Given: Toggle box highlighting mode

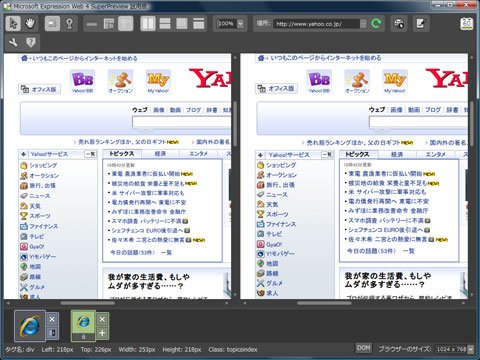Looking at the screenshot, I should point(52,23).
